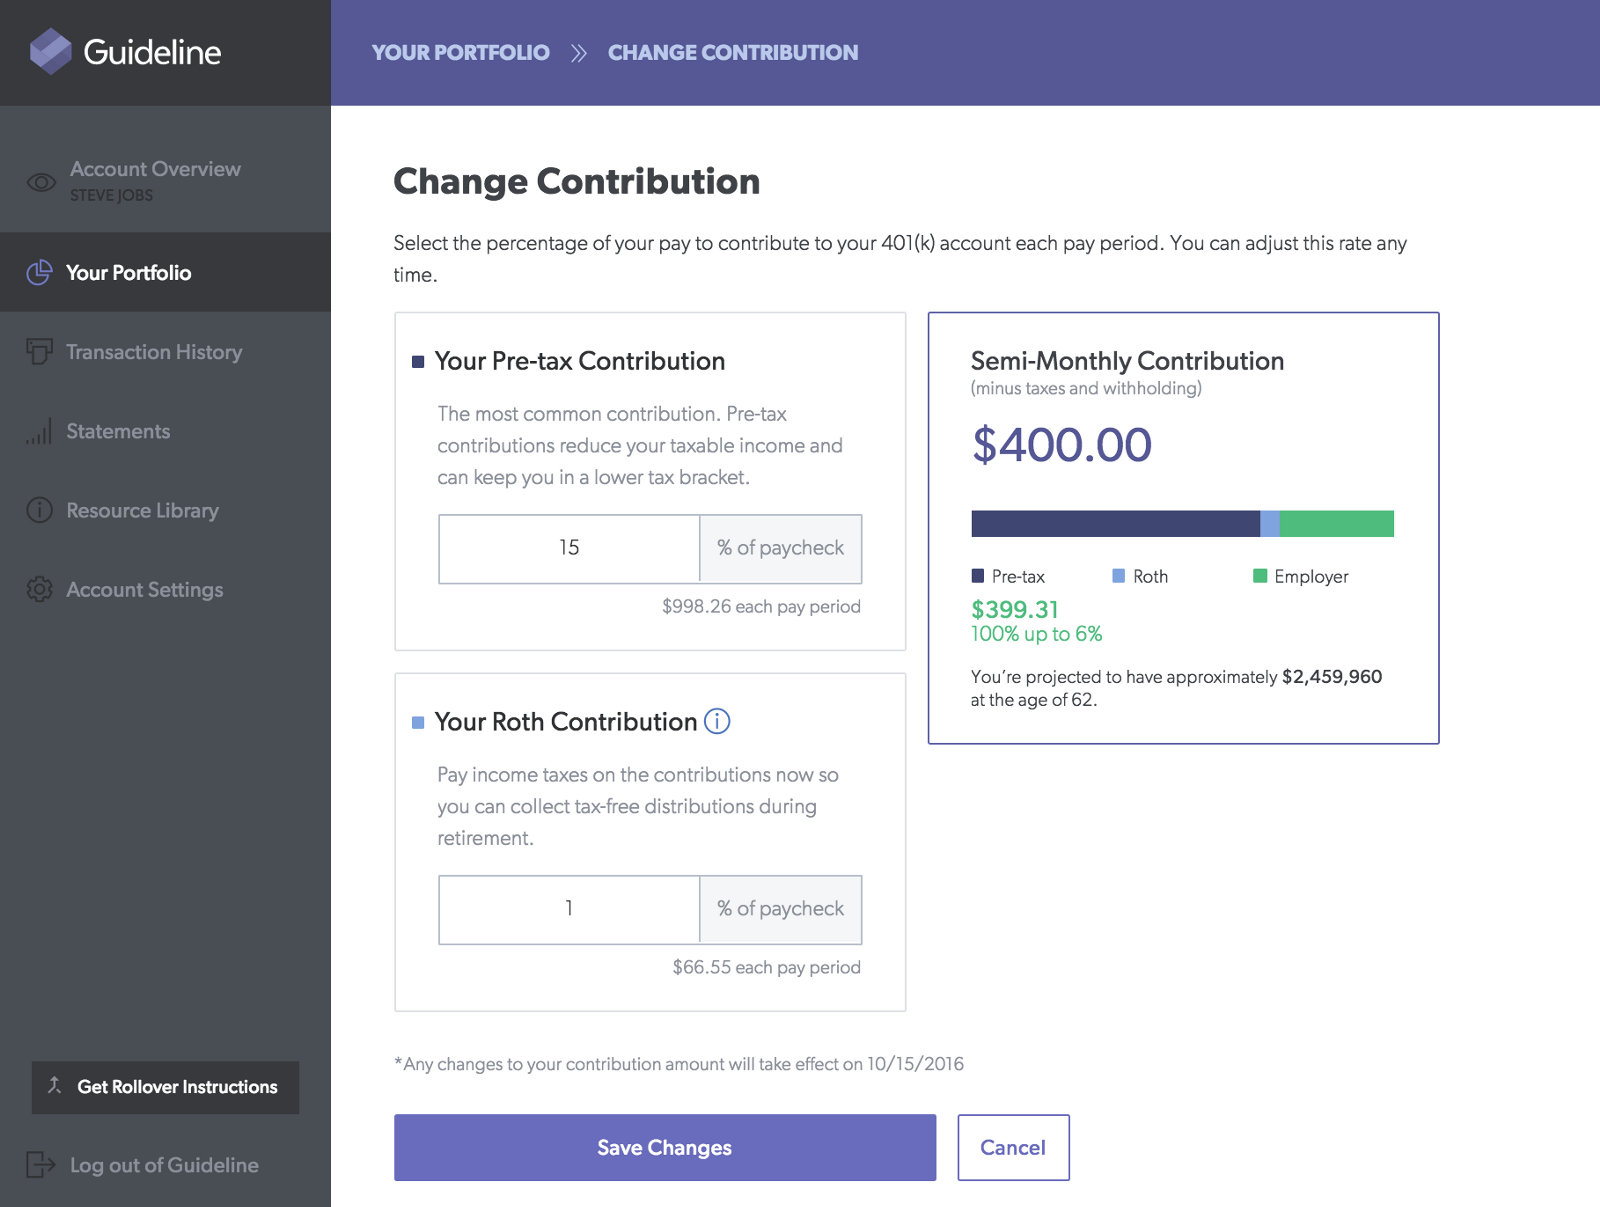Image resolution: width=1600 pixels, height=1207 pixels.
Task: Click the Guideline logo icon
Action: (50, 52)
